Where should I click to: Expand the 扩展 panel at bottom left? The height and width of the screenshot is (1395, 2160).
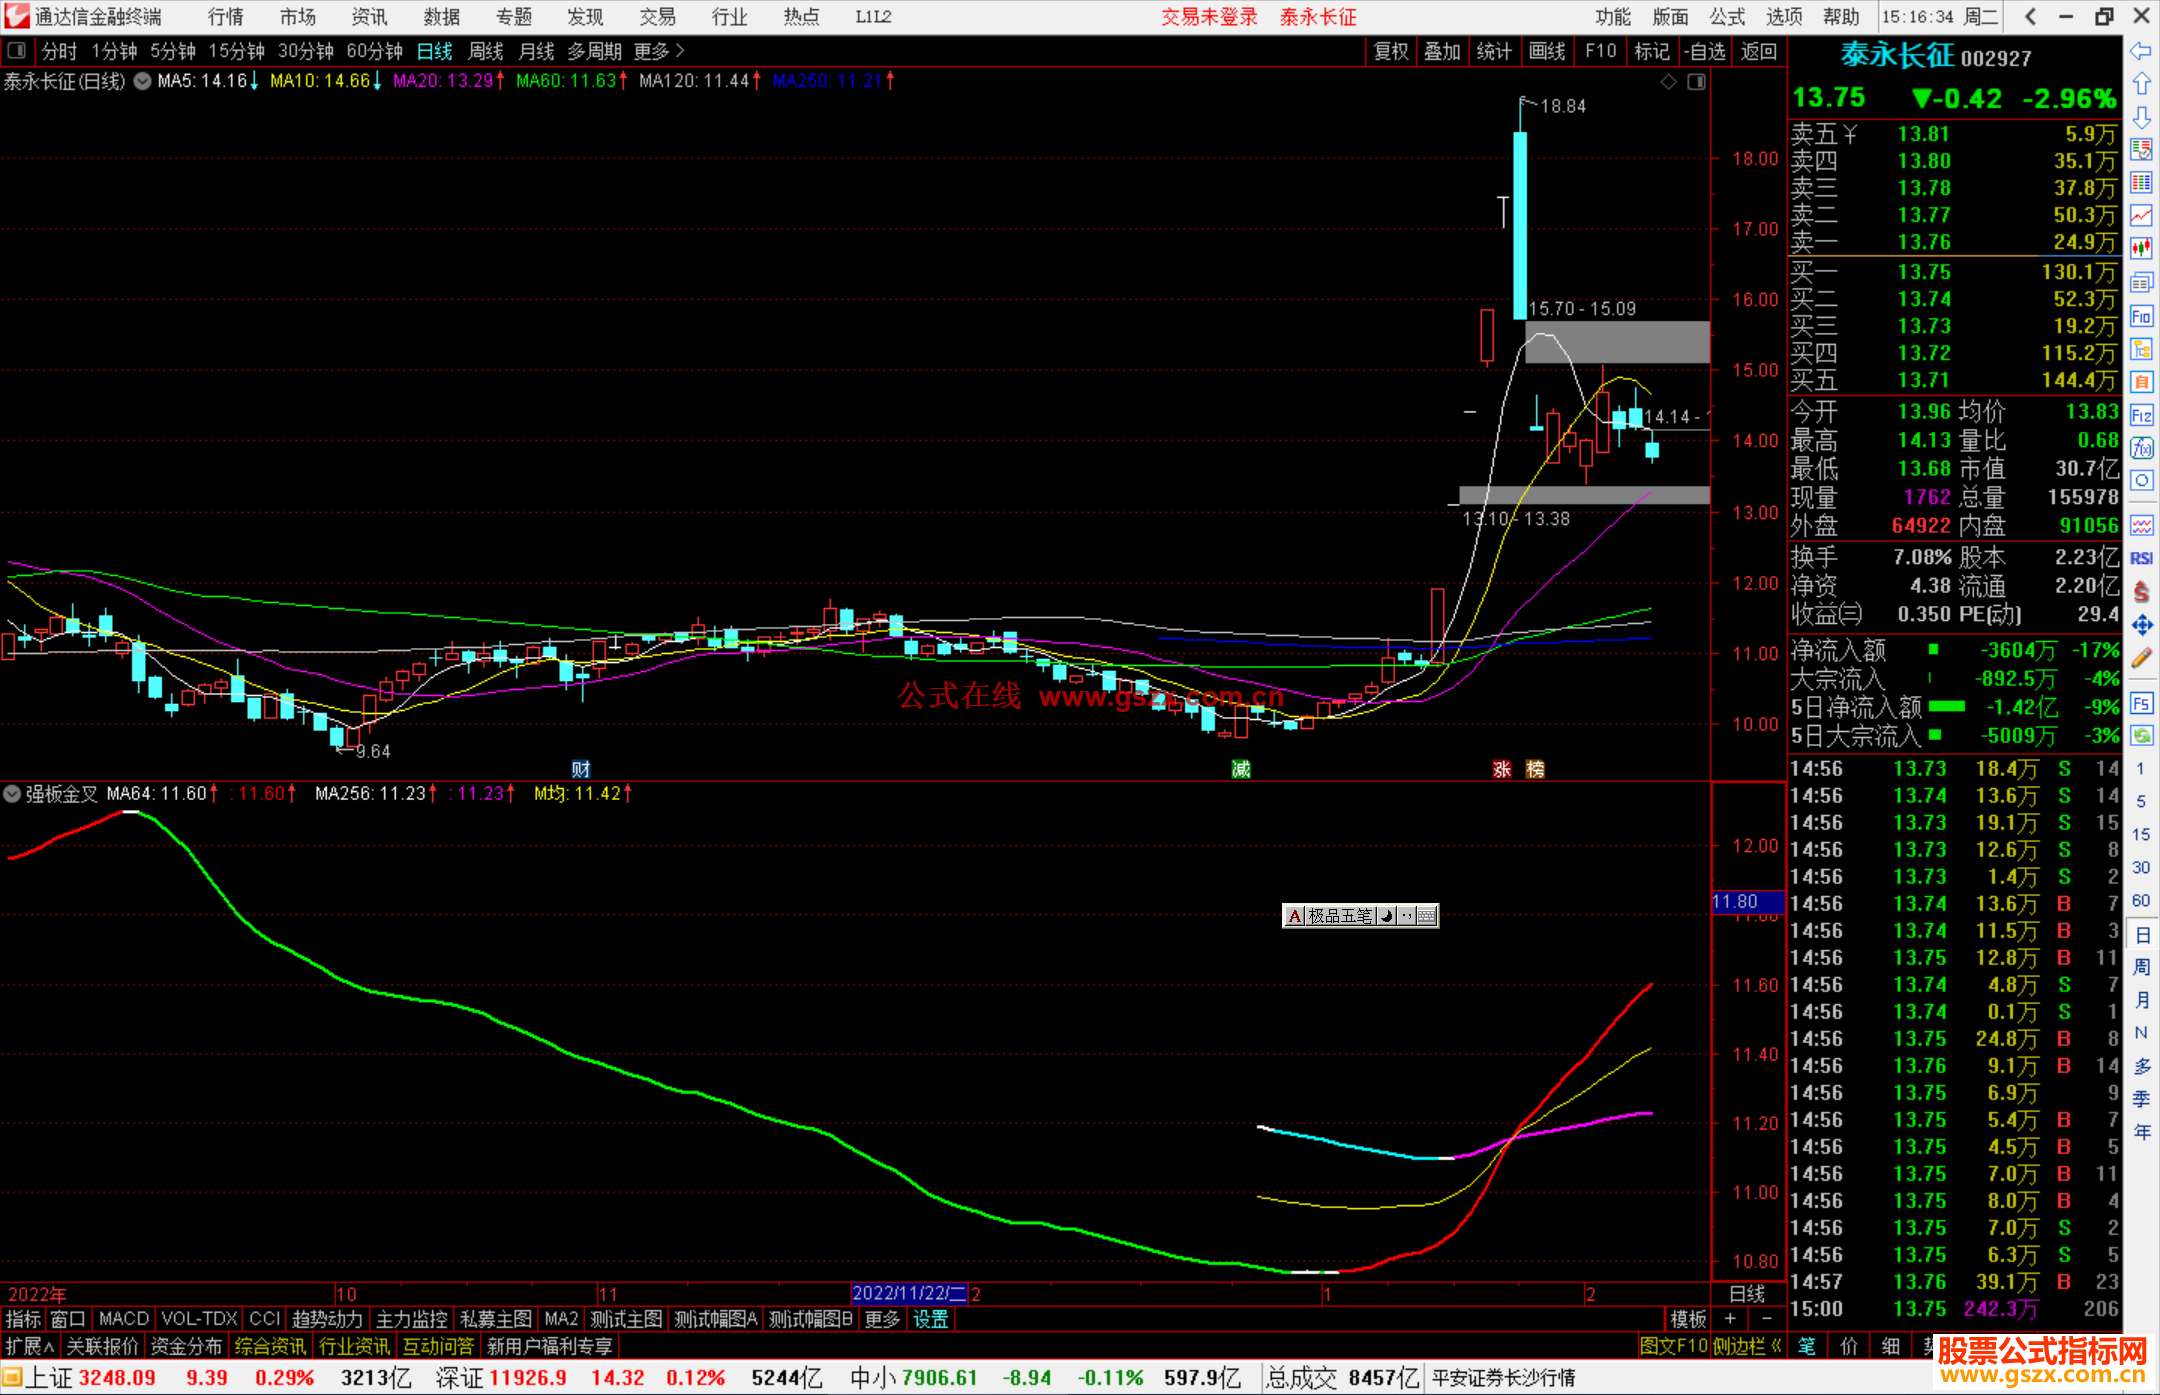click(30, 1346)
